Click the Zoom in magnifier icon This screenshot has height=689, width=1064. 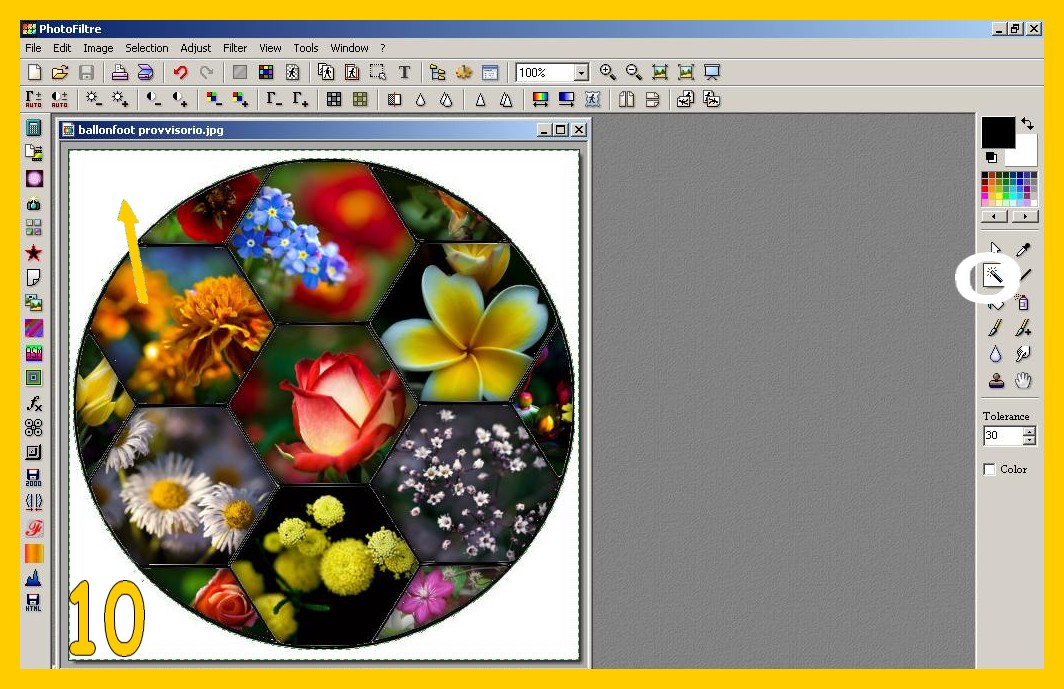607,72
